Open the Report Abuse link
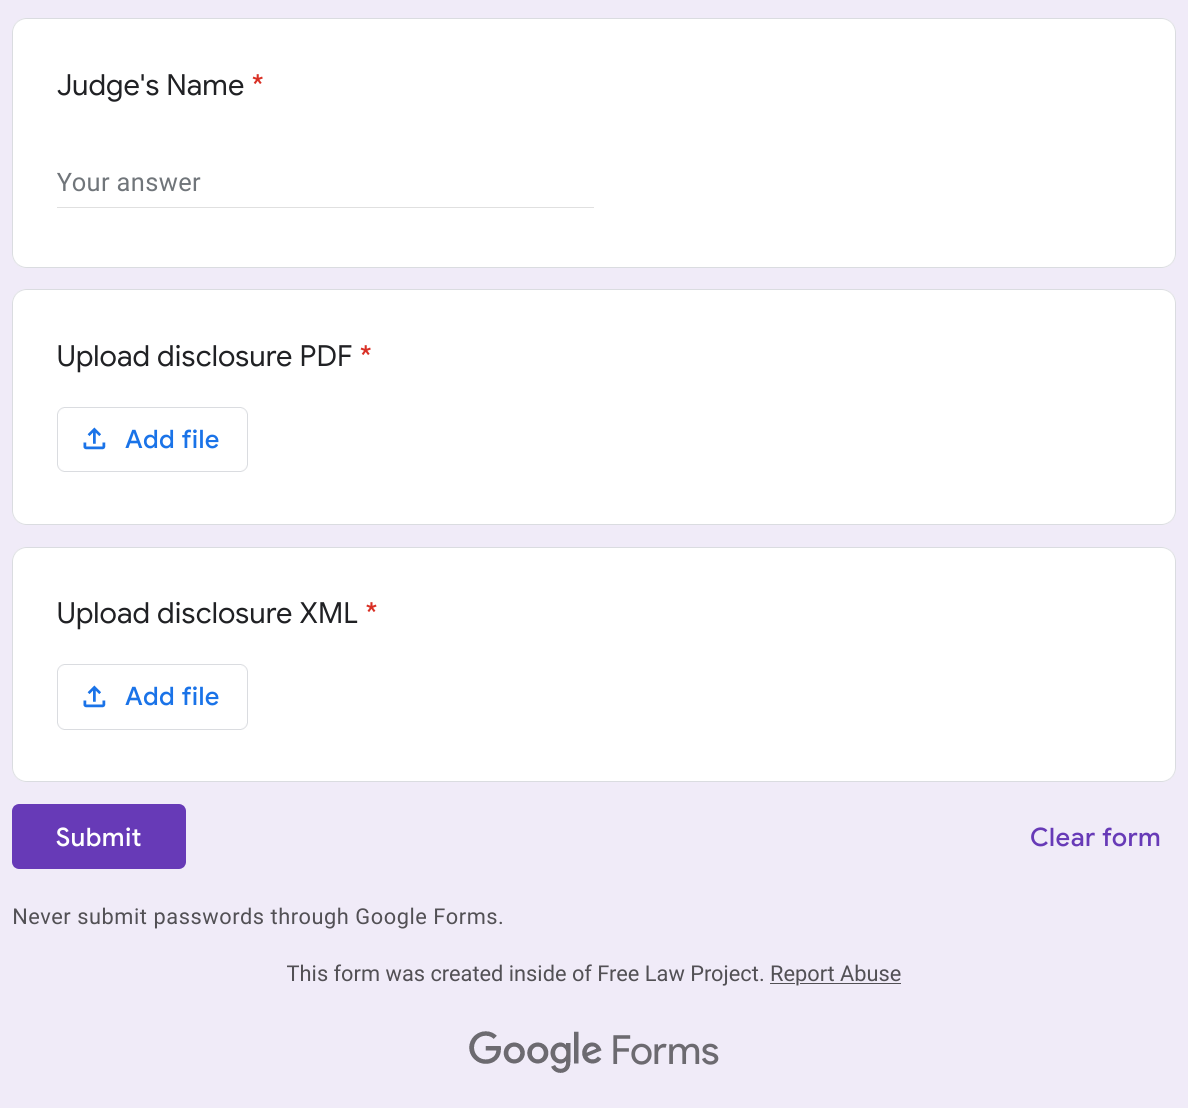Screen dimensions: 1188x1108 point(835,973)
